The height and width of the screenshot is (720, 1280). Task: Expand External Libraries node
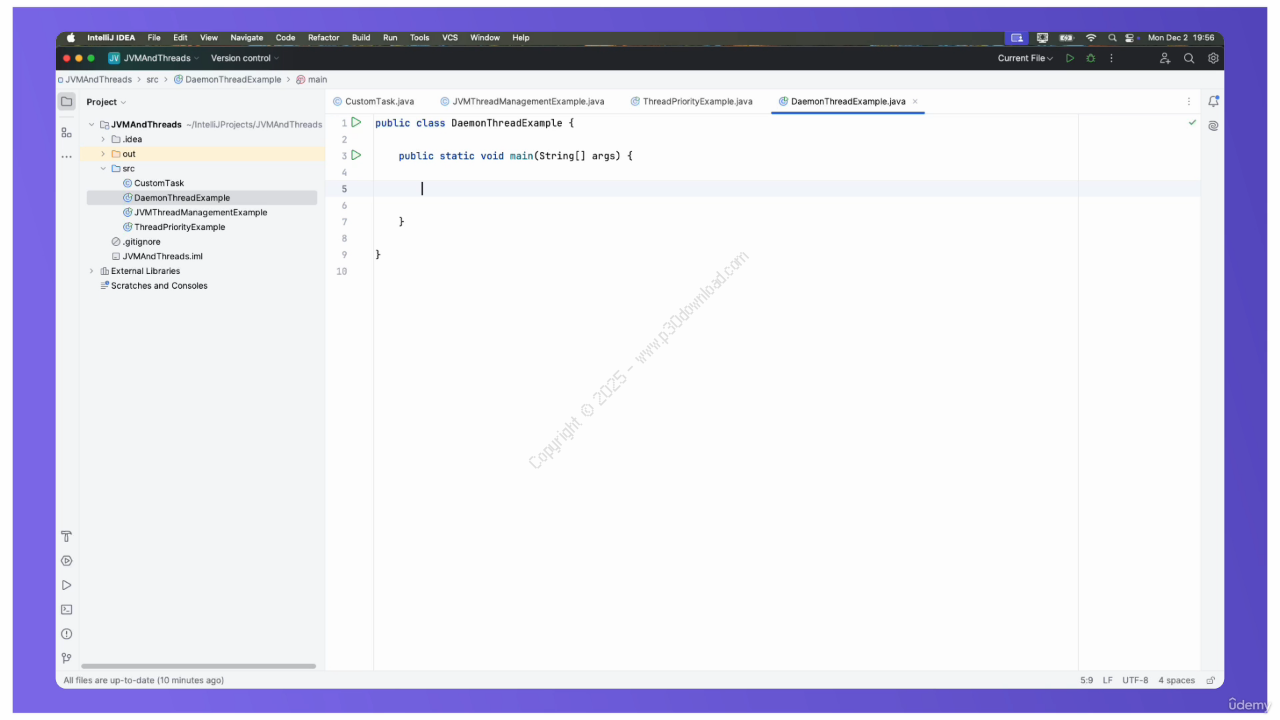92,271
